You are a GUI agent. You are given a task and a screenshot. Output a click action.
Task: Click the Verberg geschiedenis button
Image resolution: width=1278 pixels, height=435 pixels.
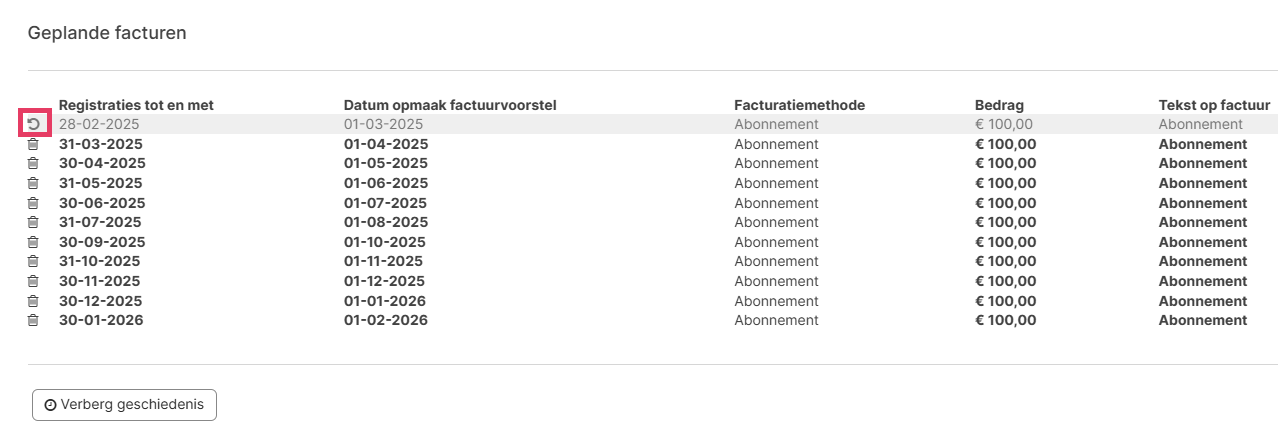[124, 405]
